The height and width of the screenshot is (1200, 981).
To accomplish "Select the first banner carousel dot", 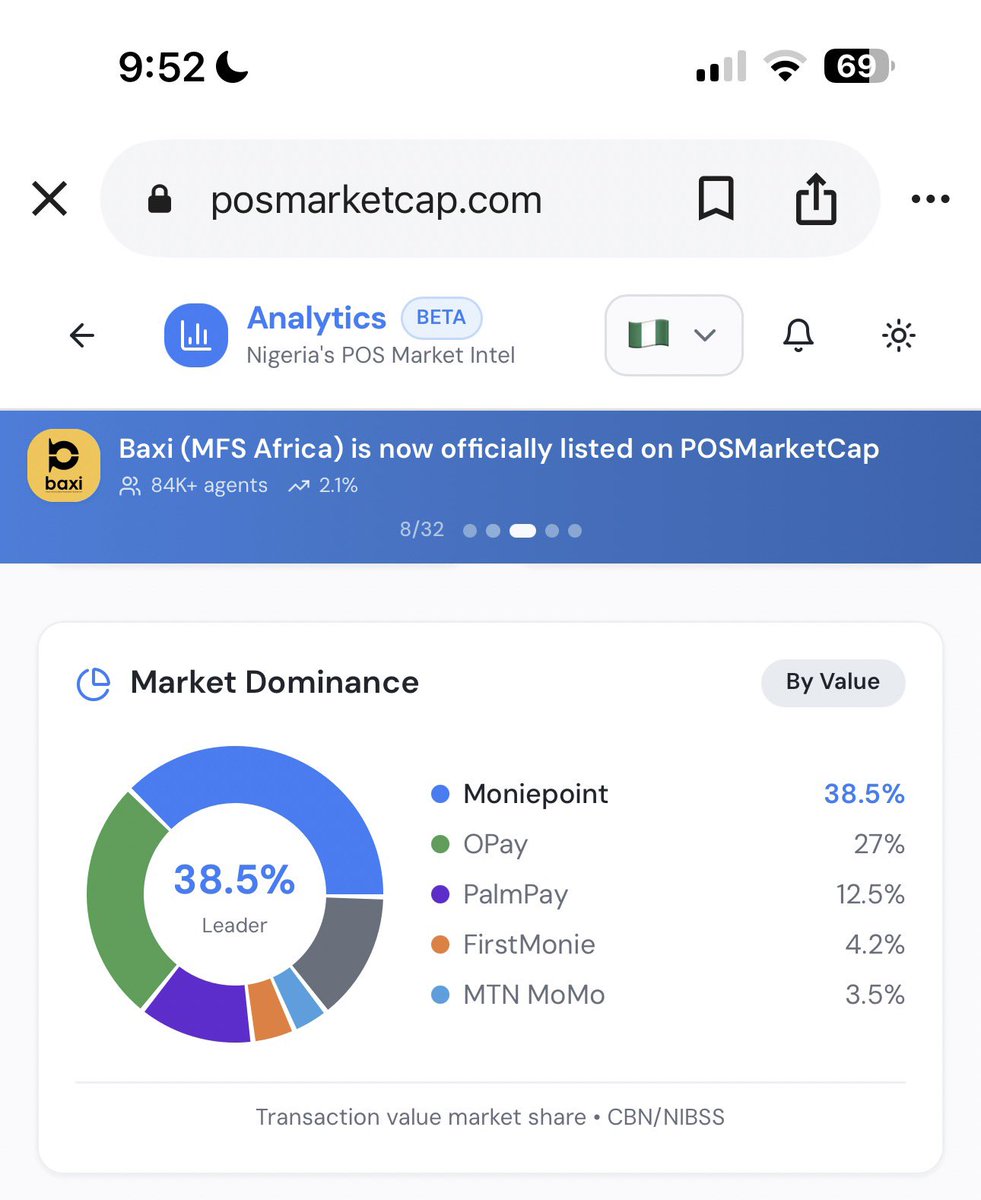I will point(470,531).
